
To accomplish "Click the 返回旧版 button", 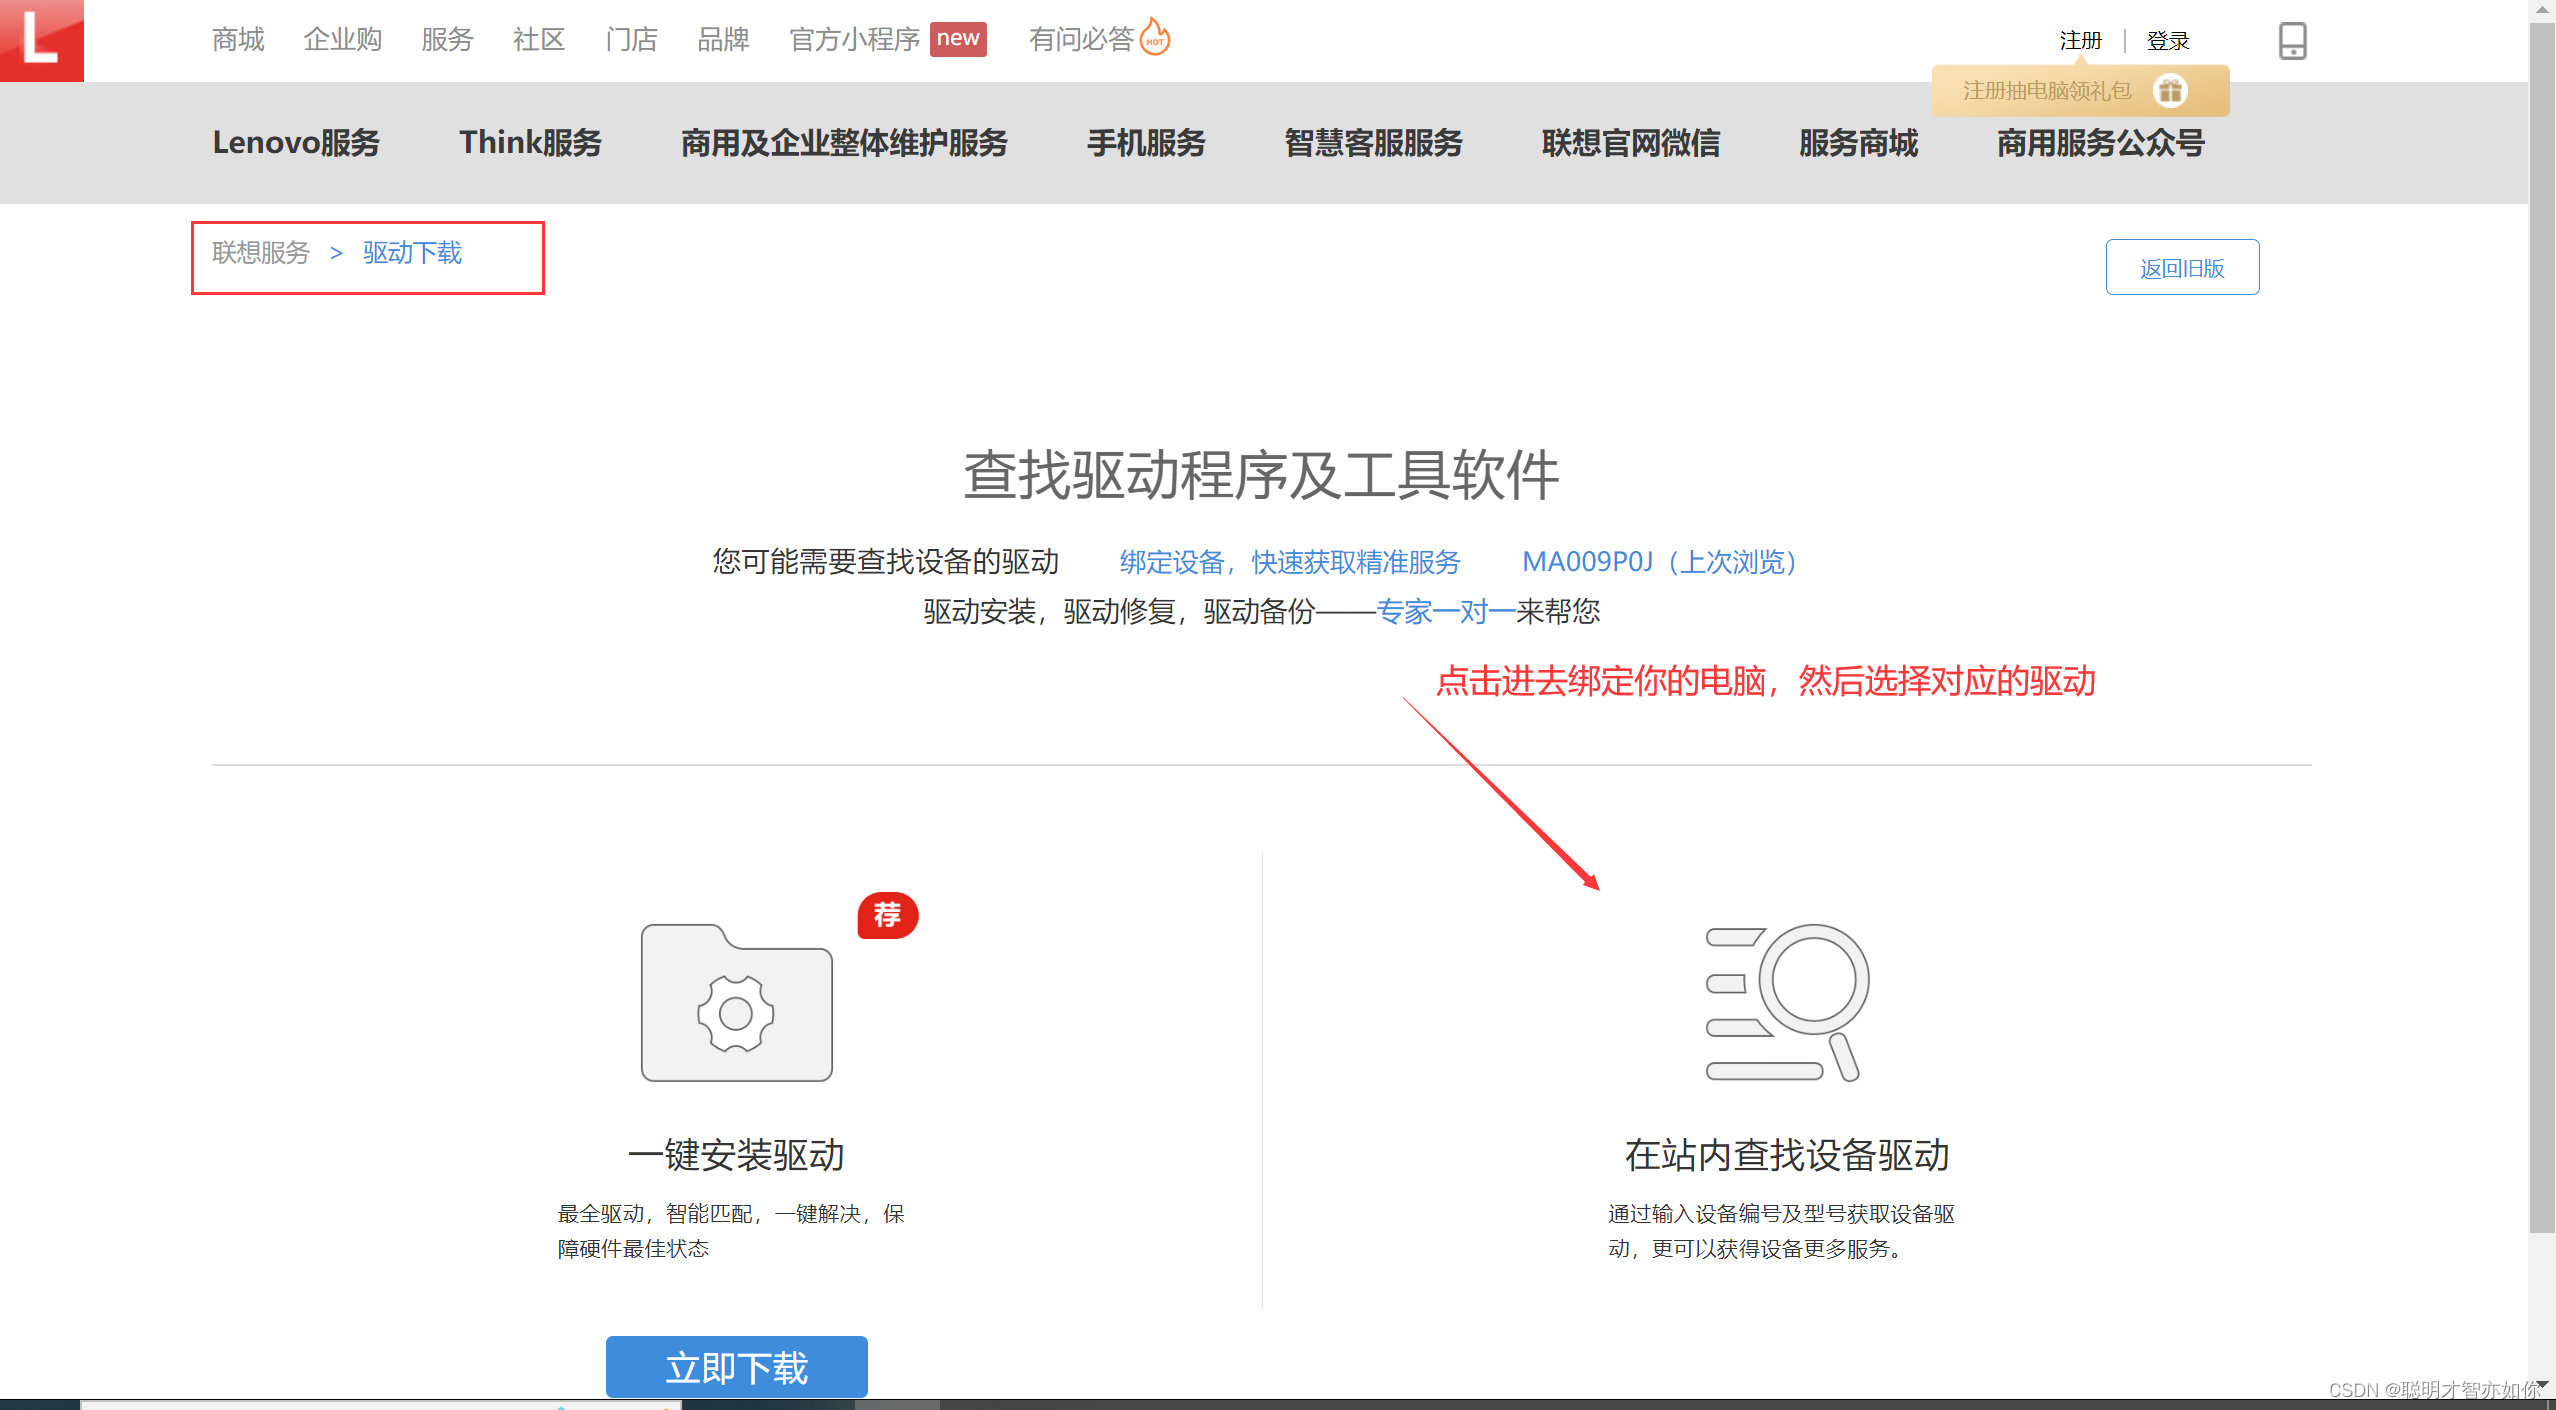I will click(2182, 267).
